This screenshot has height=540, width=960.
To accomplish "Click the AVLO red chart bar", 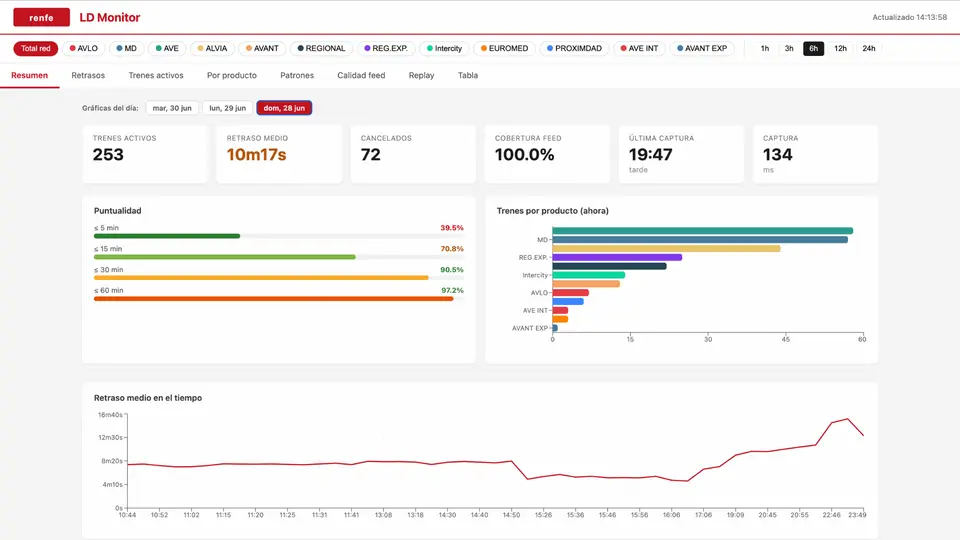I will click(571, 293).
